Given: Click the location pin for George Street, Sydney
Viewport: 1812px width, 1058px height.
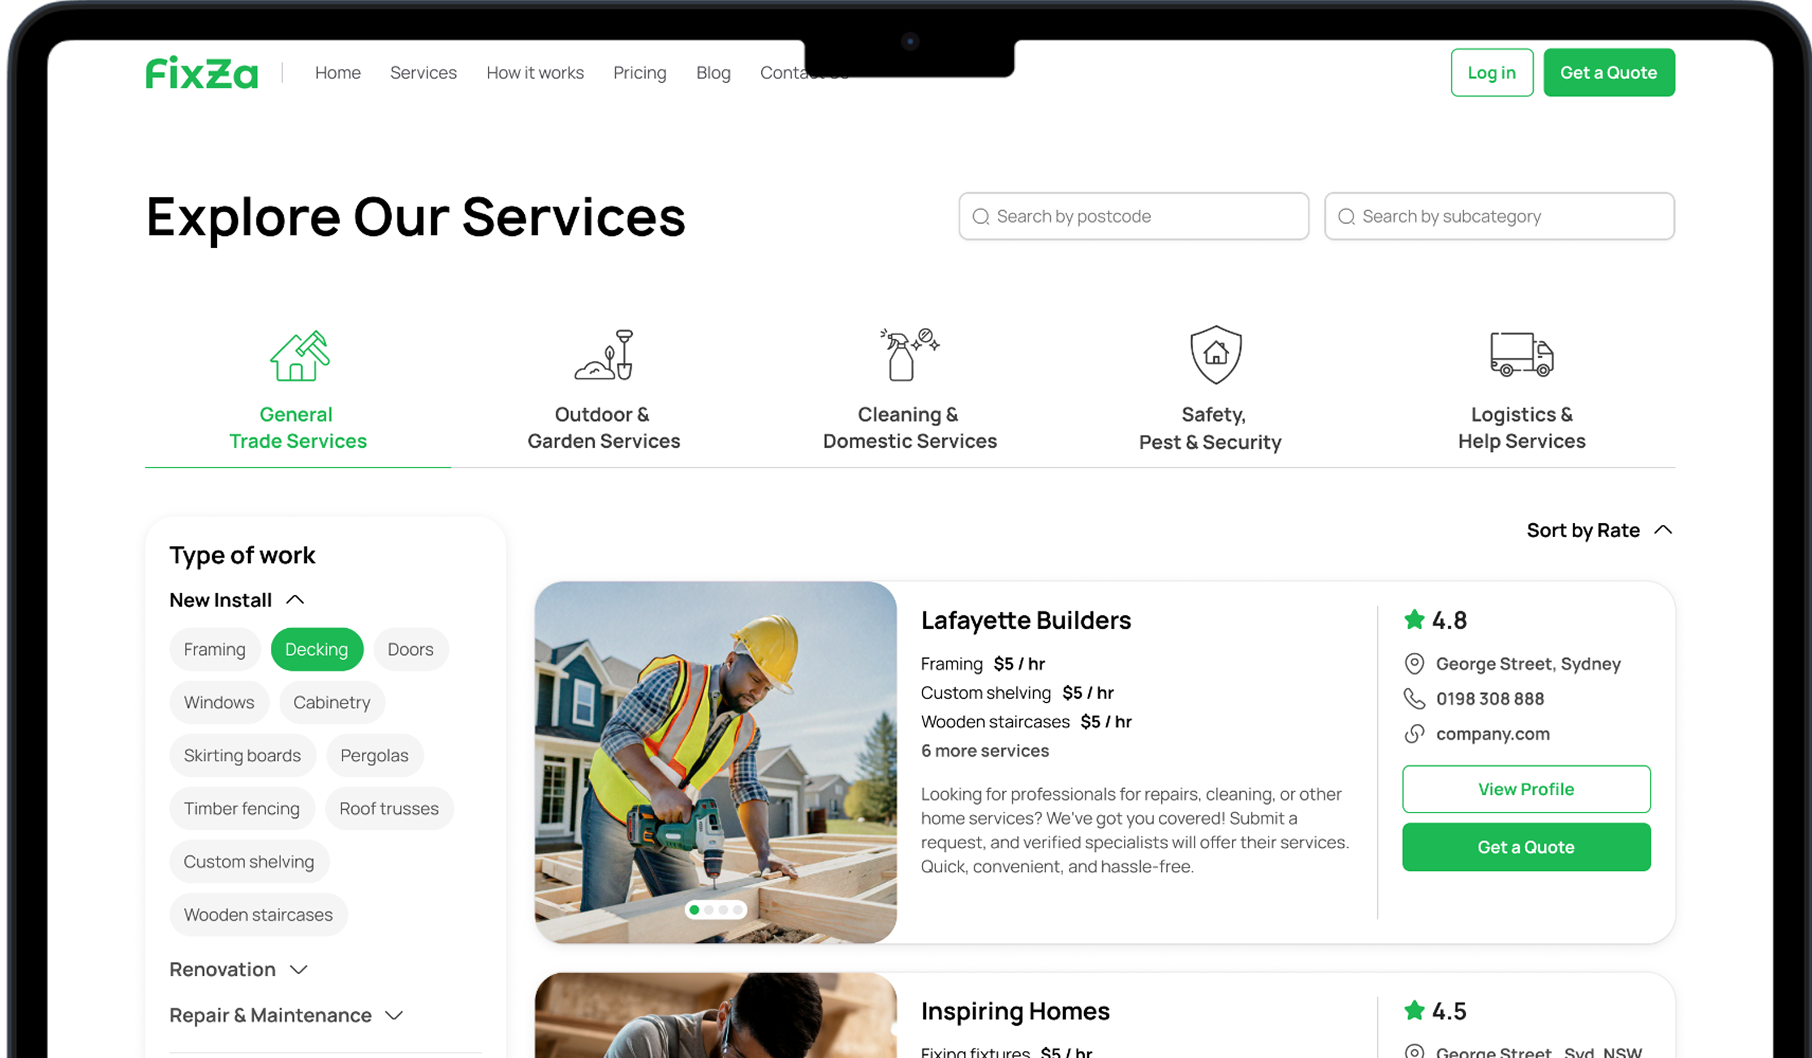Looking at the screenshot, I should coord(1414,664).
